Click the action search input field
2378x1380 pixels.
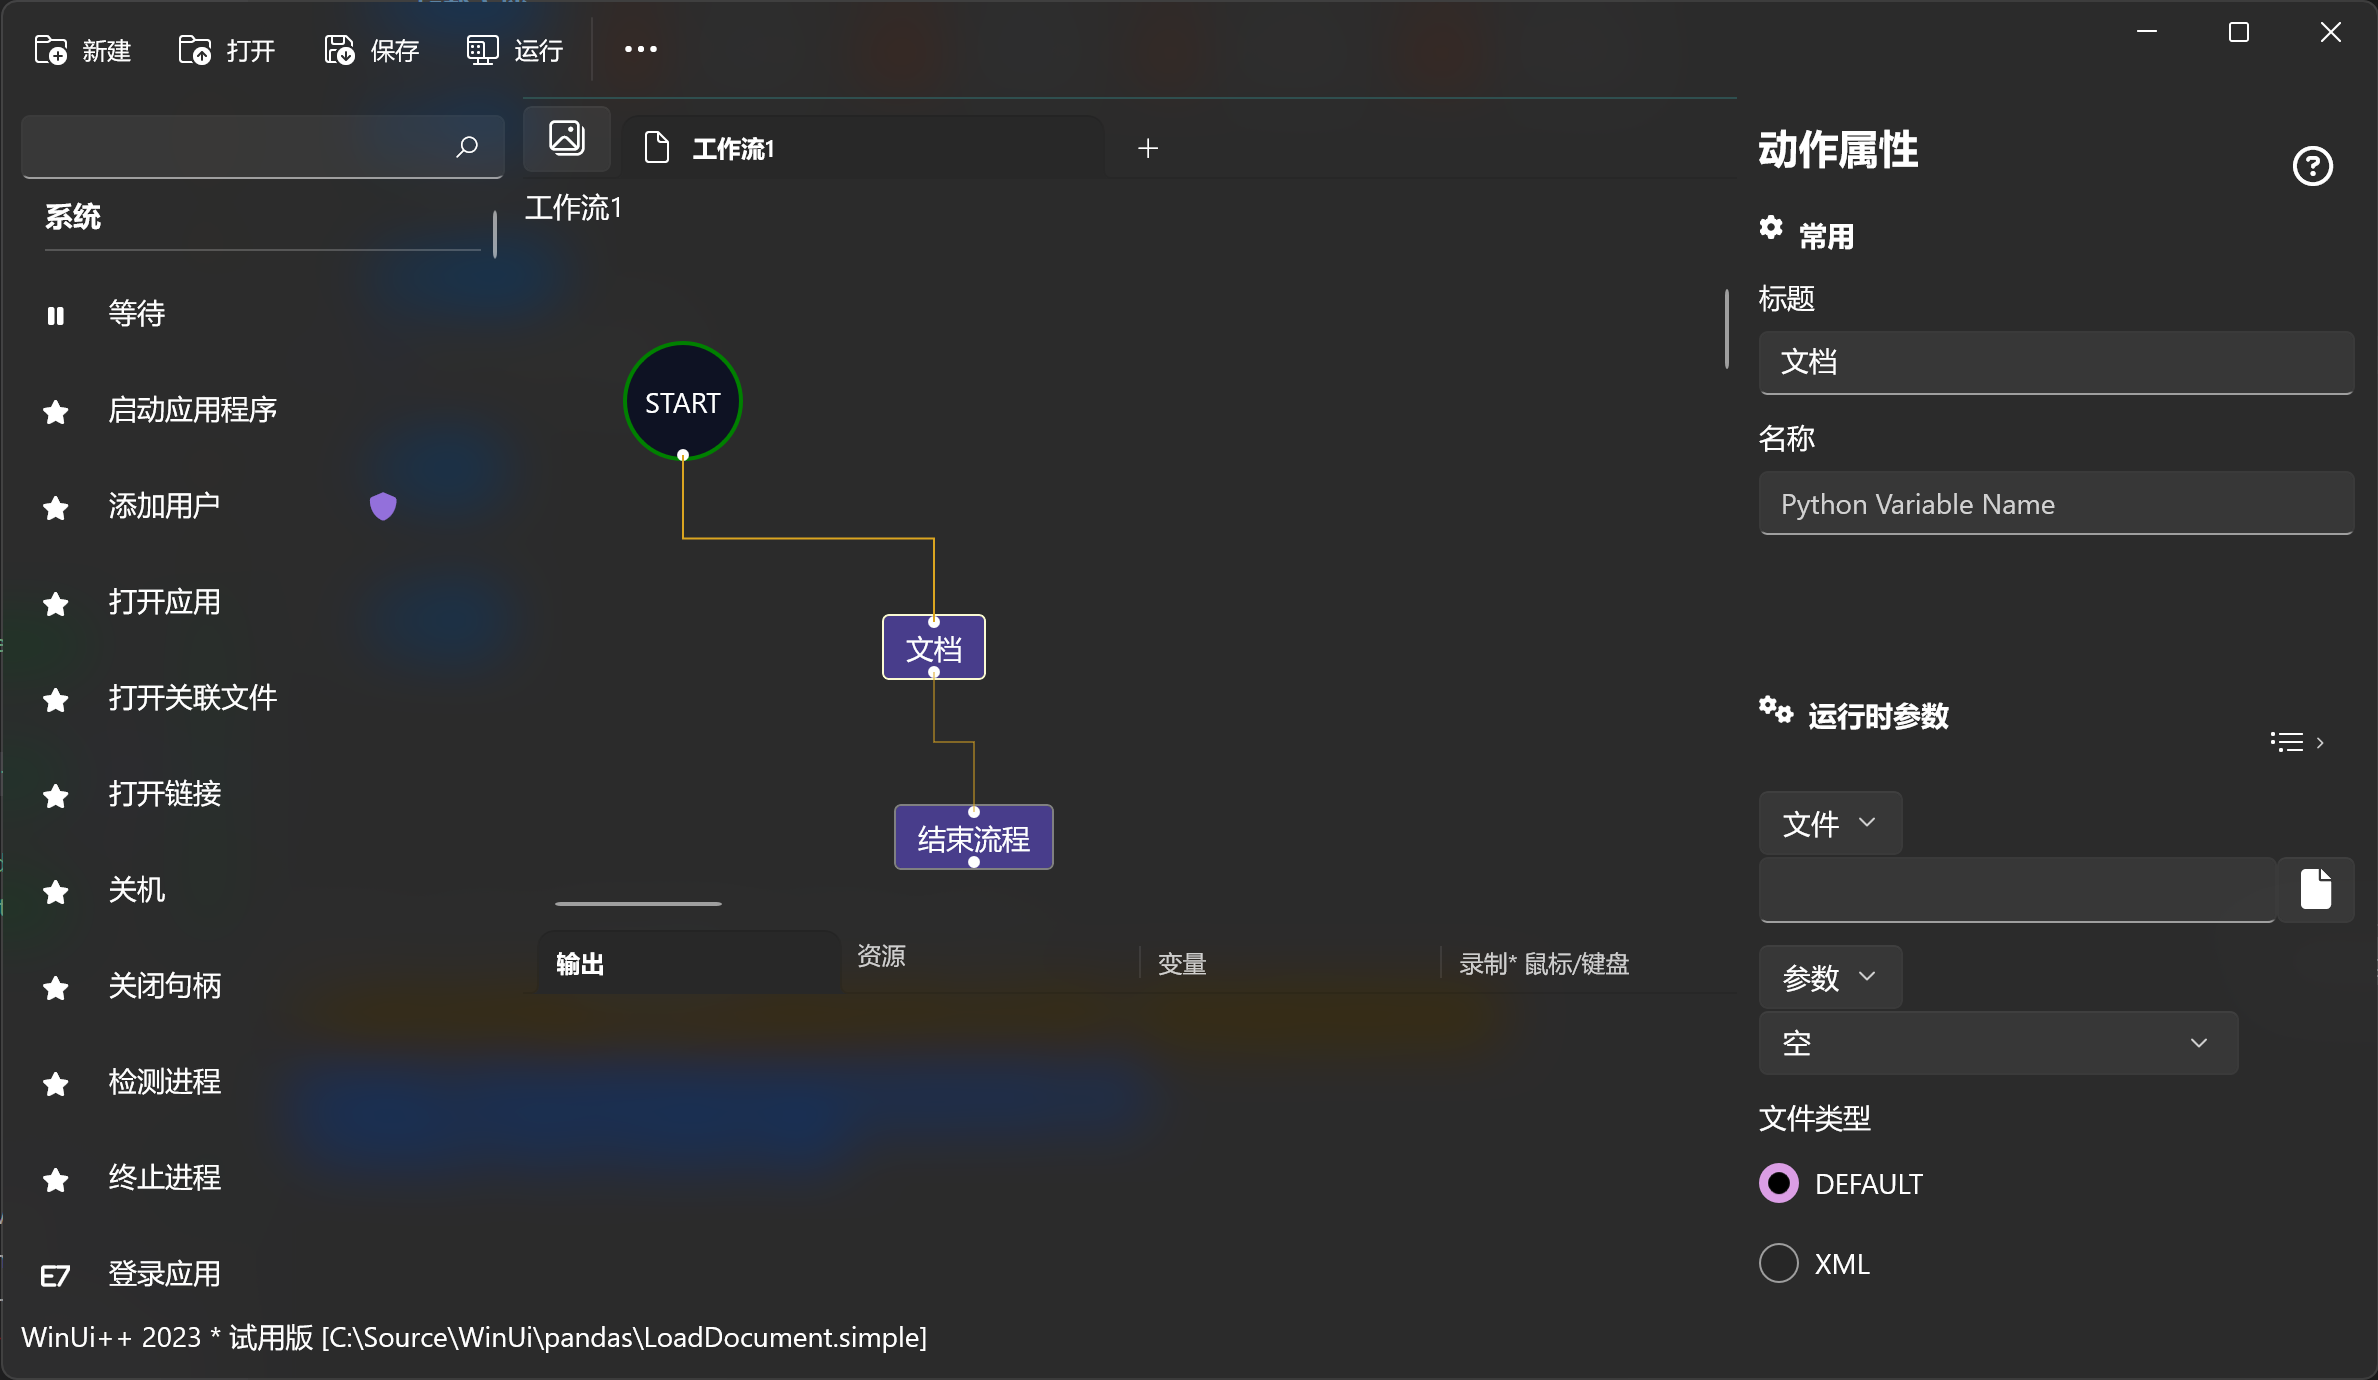tap(240, 146)
